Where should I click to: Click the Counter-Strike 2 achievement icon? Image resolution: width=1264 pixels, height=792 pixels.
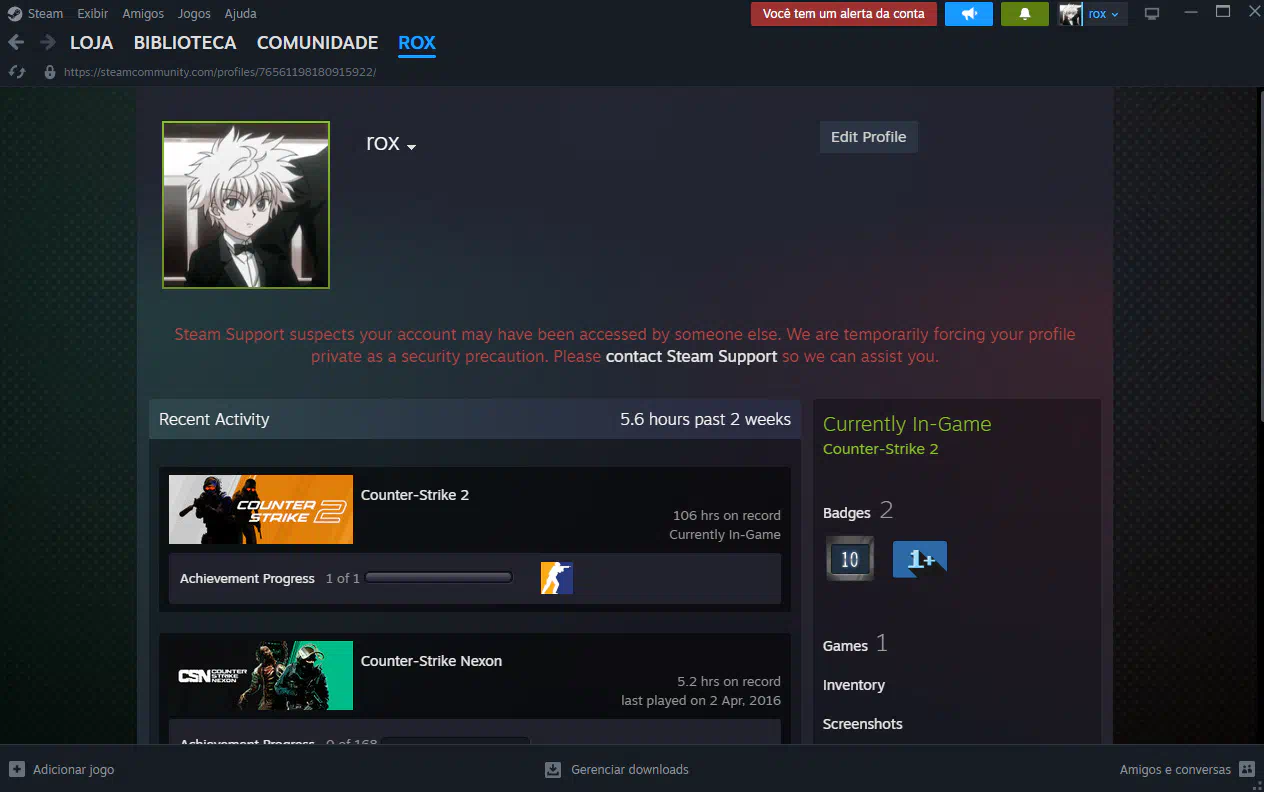click(x=557, y=578)
